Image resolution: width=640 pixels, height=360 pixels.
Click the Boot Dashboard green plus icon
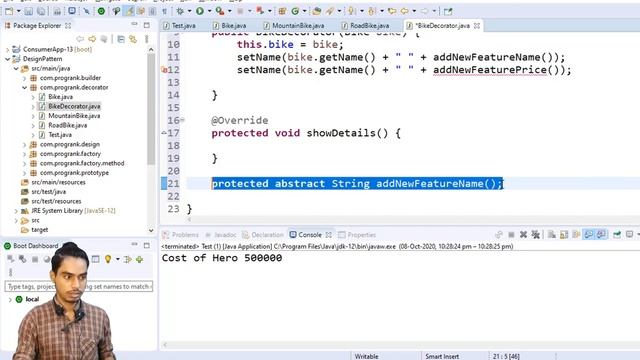pos(140,259)
